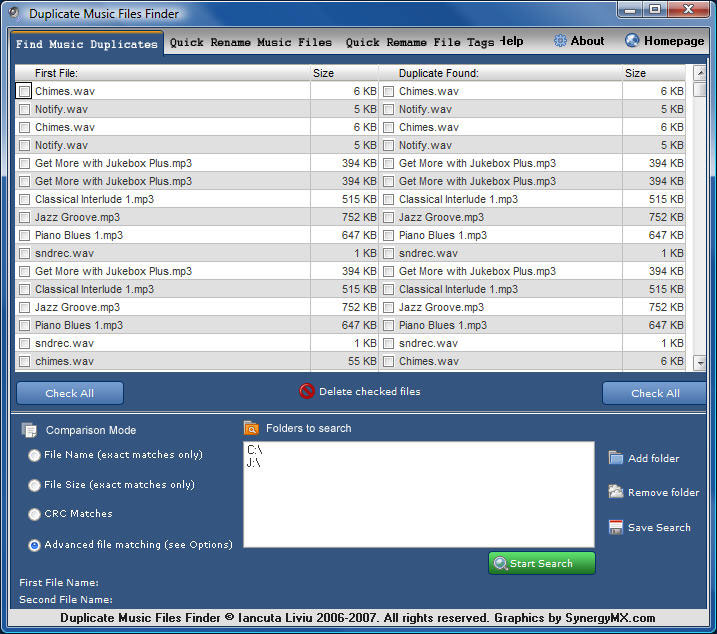Click the Save Search icon
The image size is (717, 634).
click(x=615, y=527)
